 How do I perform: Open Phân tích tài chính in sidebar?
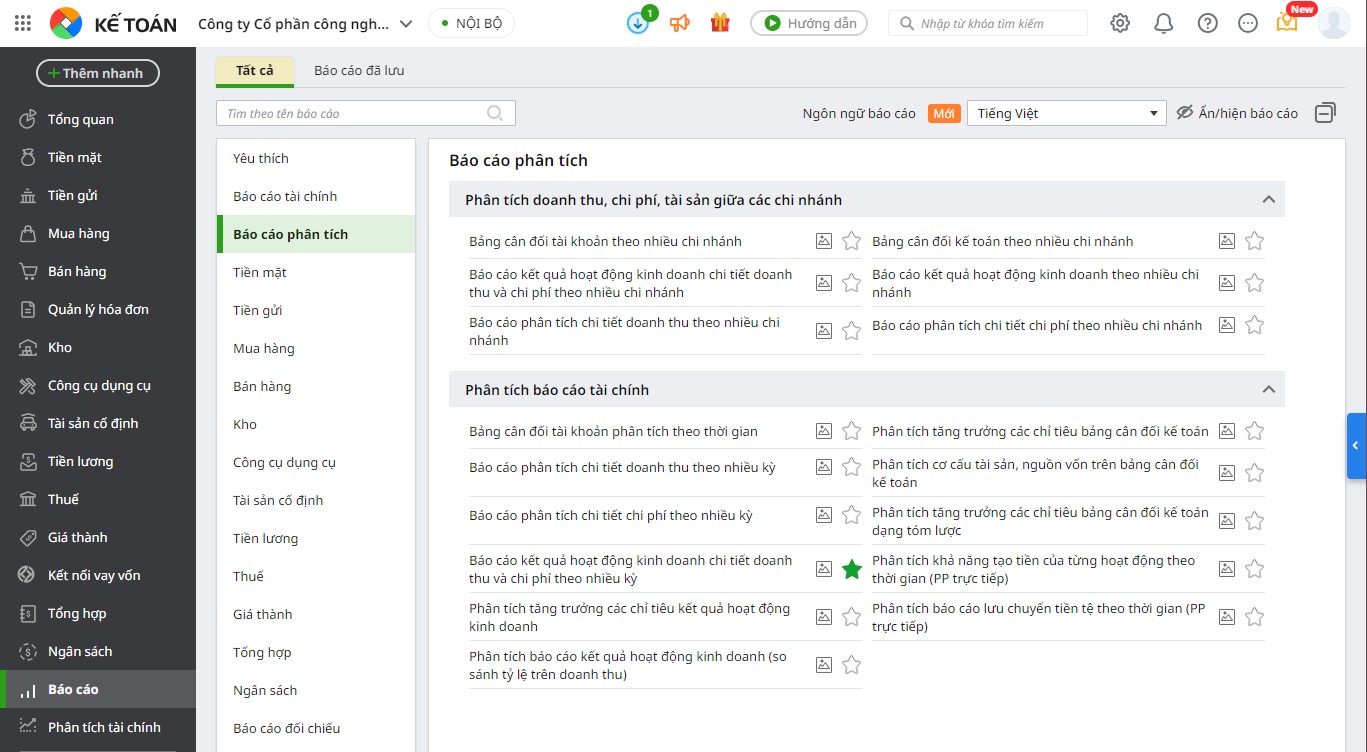click(98, 727)
